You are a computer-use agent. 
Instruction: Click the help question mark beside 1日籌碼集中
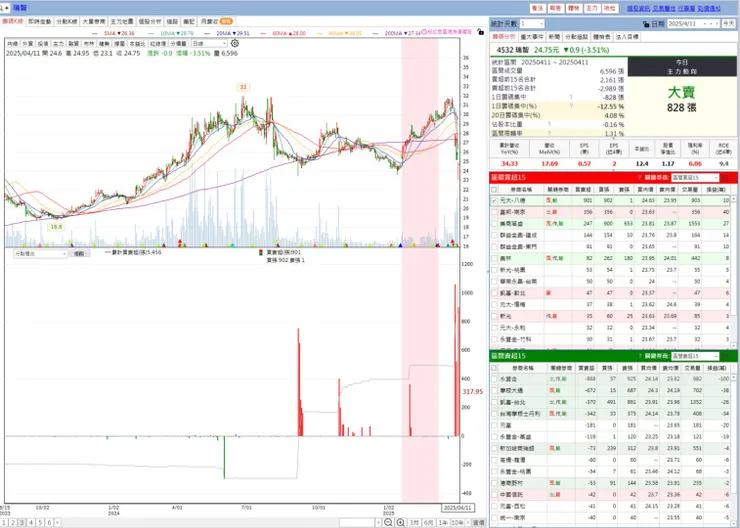(x=571, y=97)
